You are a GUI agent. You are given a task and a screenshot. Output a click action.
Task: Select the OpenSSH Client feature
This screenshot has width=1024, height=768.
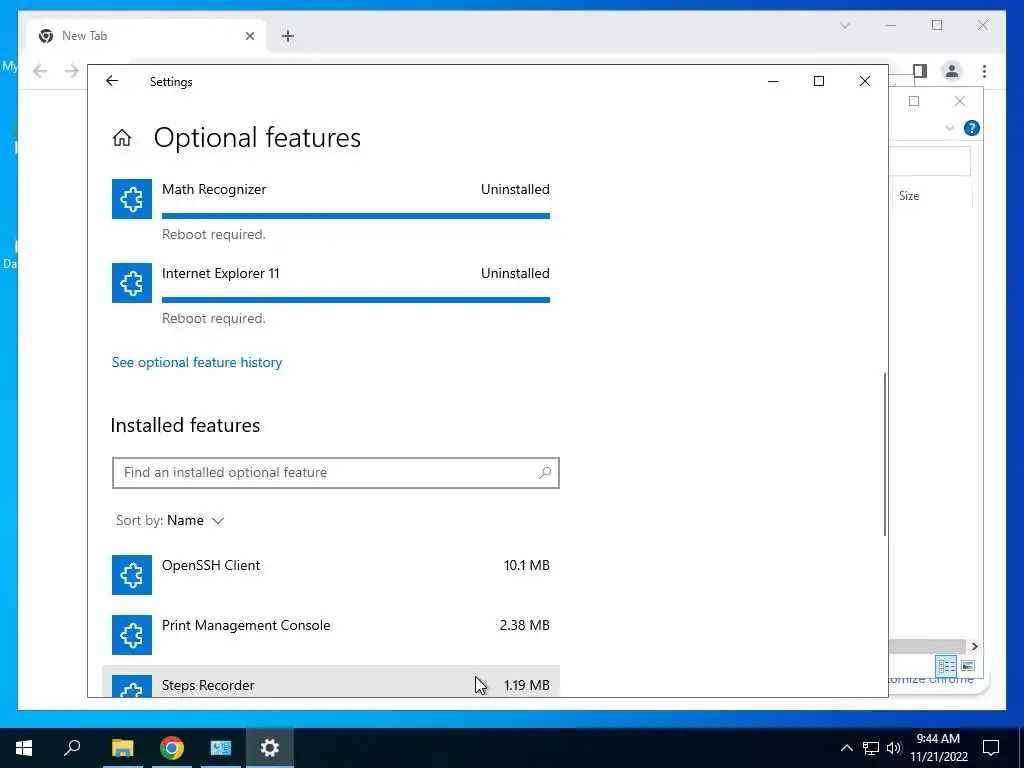[331, 575]
